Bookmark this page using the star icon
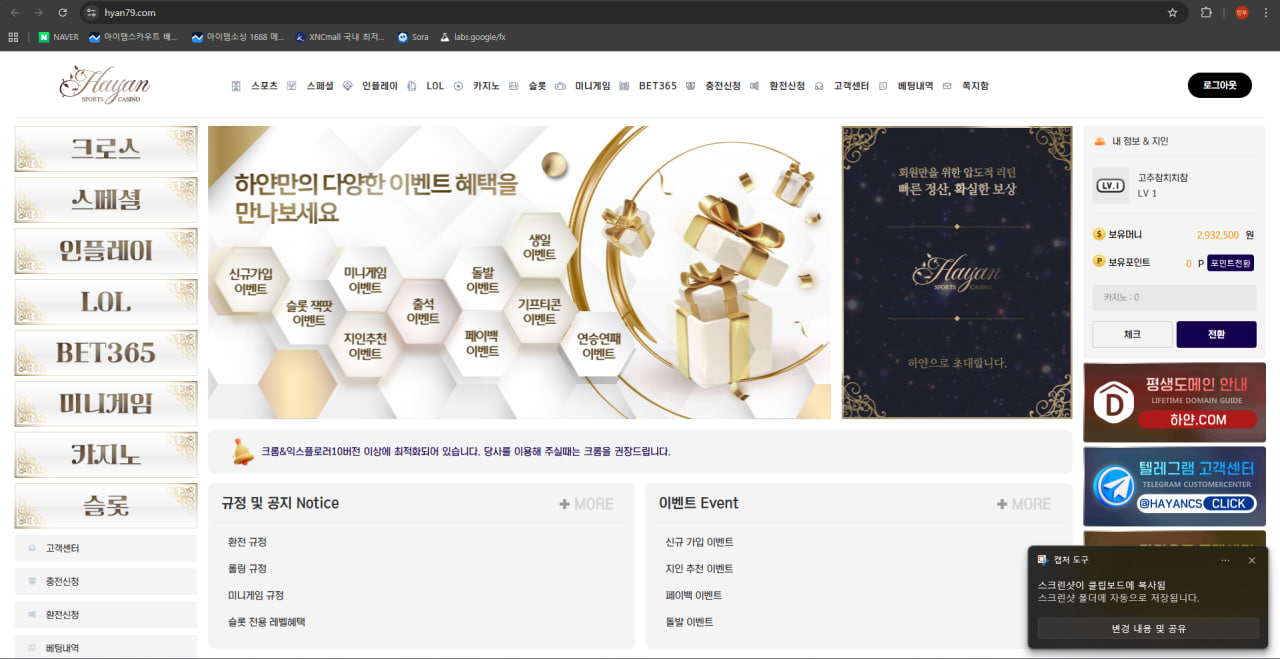Image resolution: width=1280 pixels, height=659 pixels. [1172, 13]
